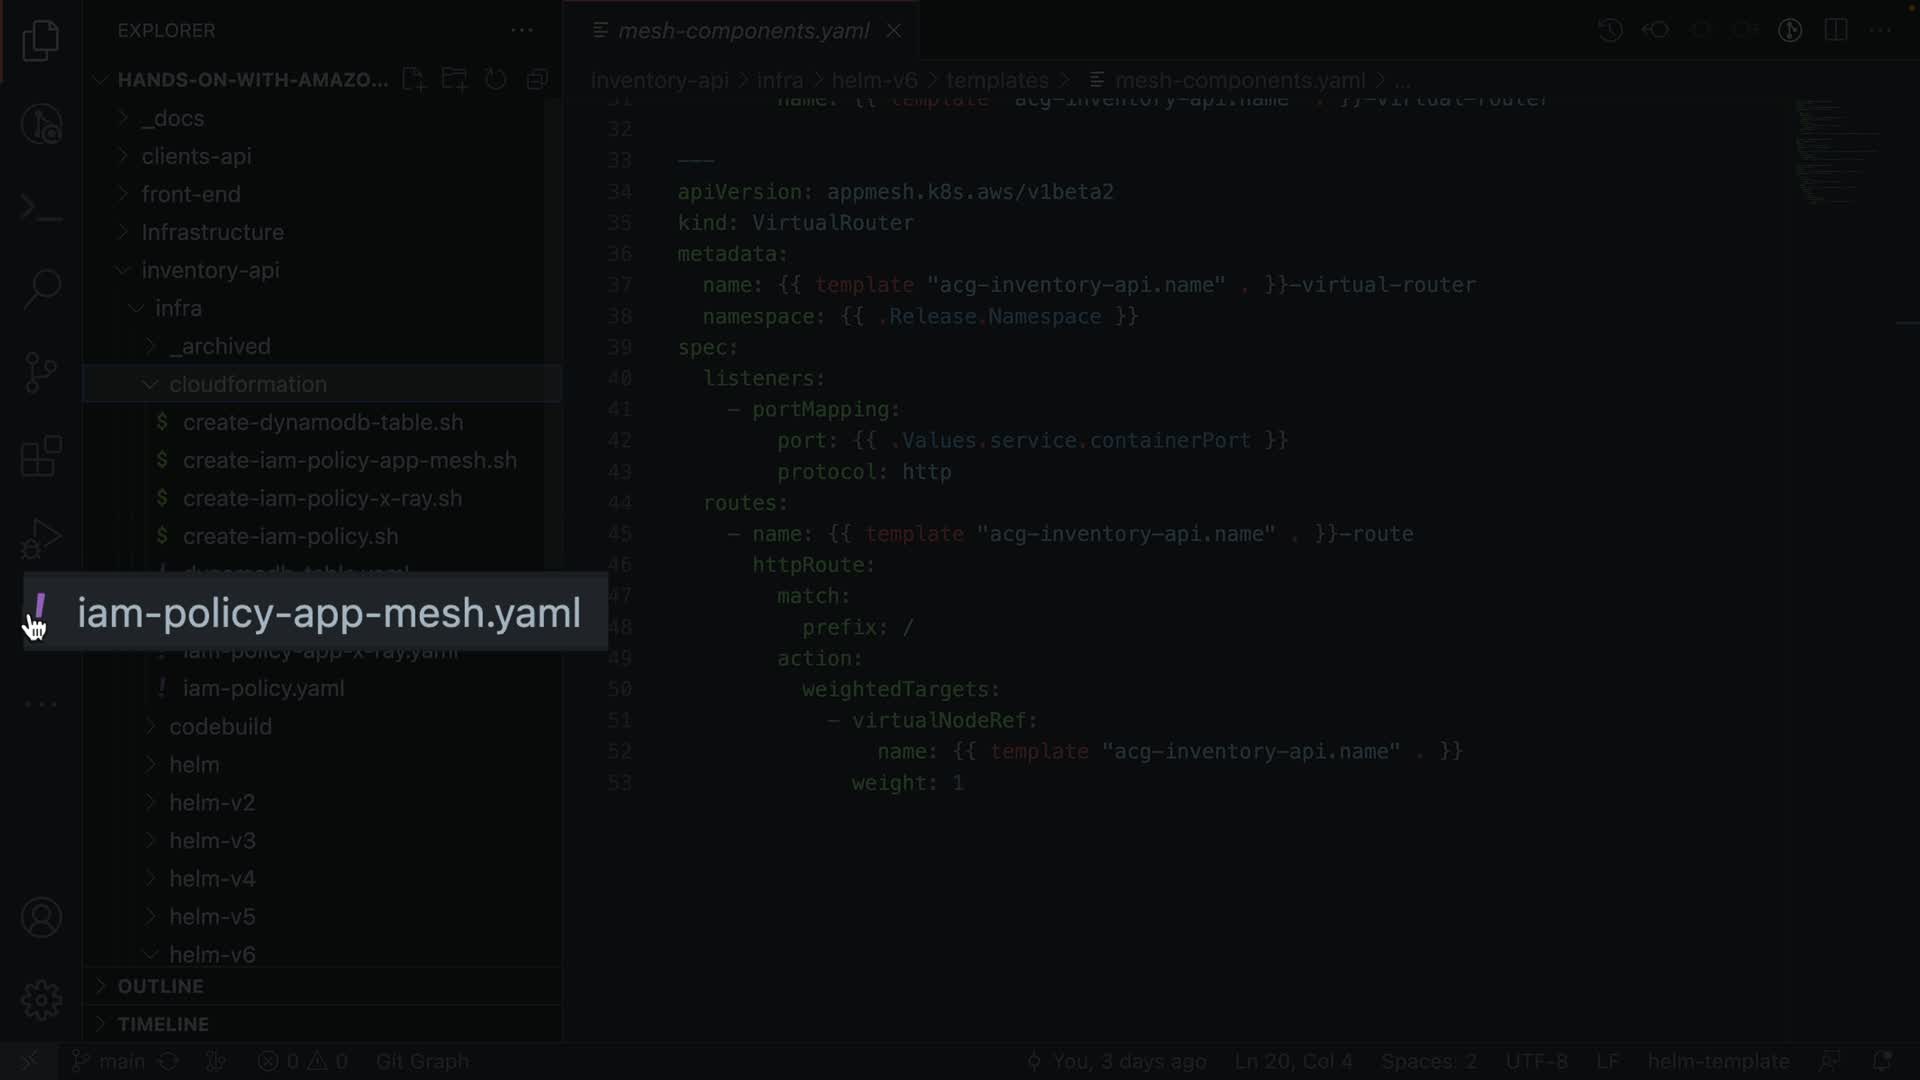
Task: Open the Accounts icon
Action: tap(41, 917)
